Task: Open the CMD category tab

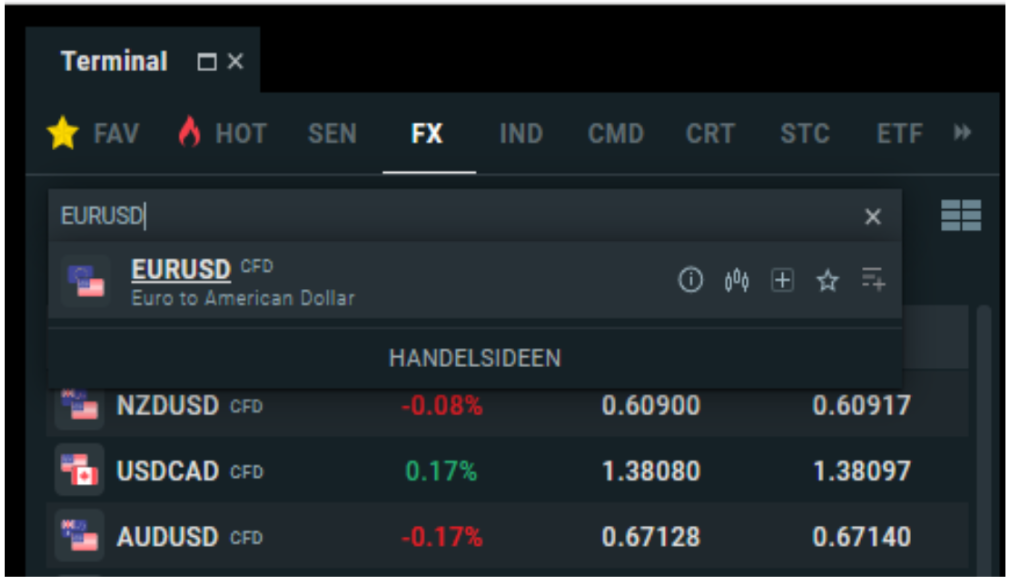Action: pyautogui.click(x=614, y=133)
